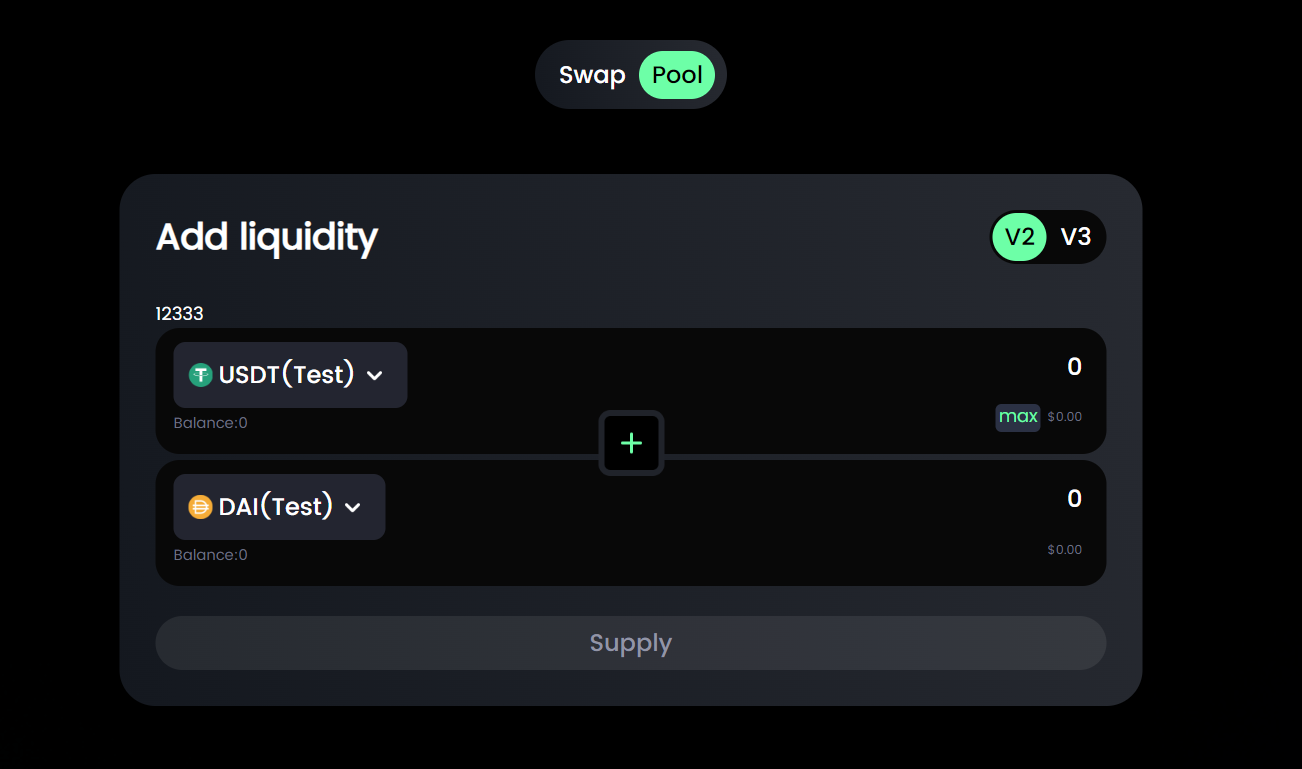Click the green plus icon between tokens
This screenshot has height=769, width=1302.
(x=631, y=443)
